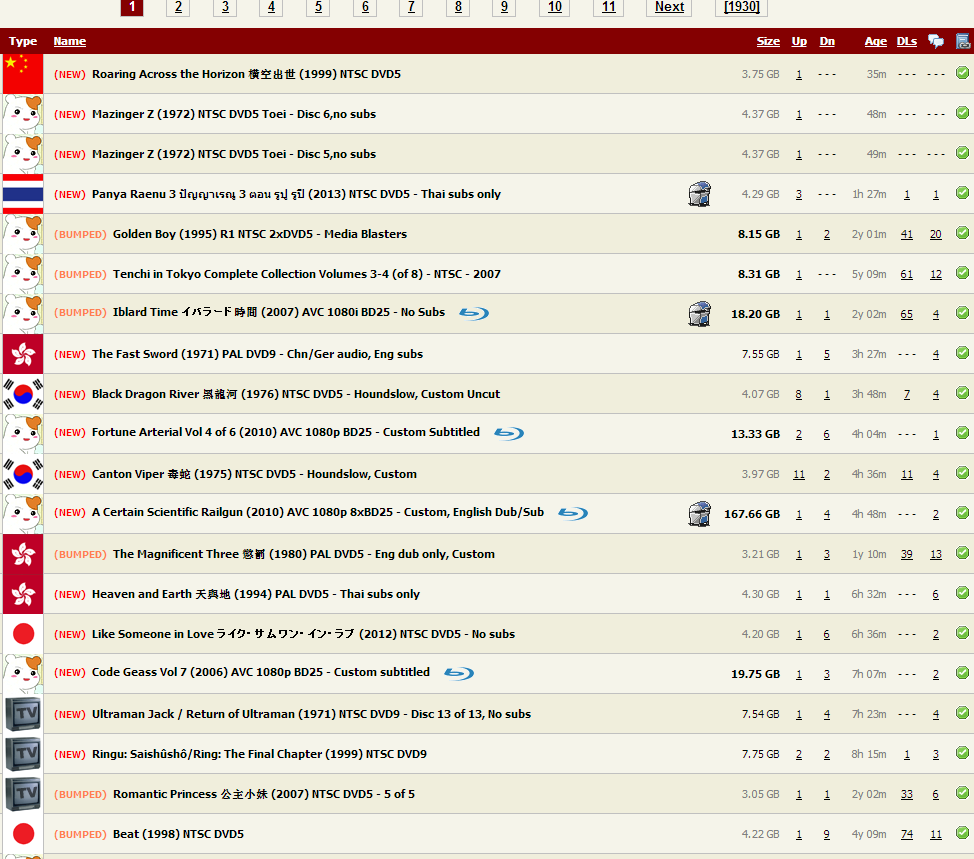
Task: Click the green check icon for Beat (1998)
Action: (x=962, y=832)
